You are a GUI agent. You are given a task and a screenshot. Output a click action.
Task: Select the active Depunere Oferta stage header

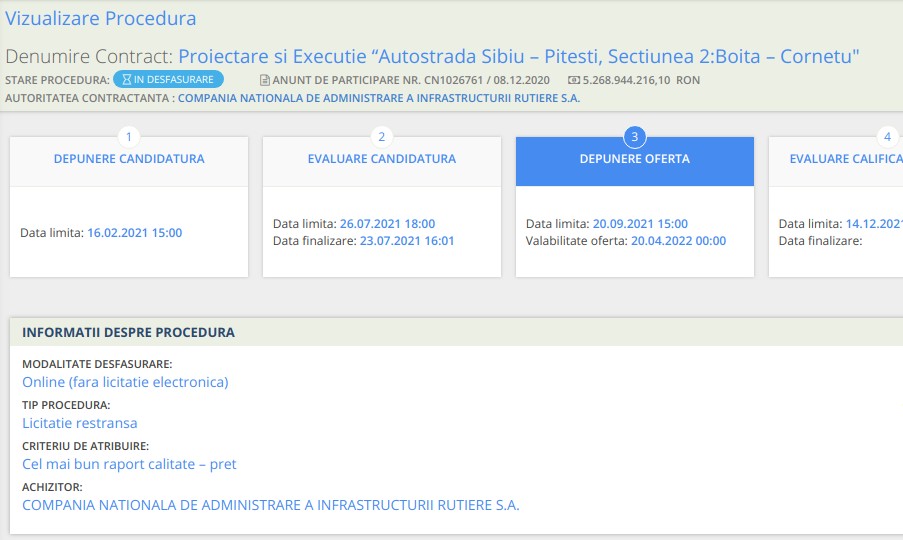[x=634, y=159]
